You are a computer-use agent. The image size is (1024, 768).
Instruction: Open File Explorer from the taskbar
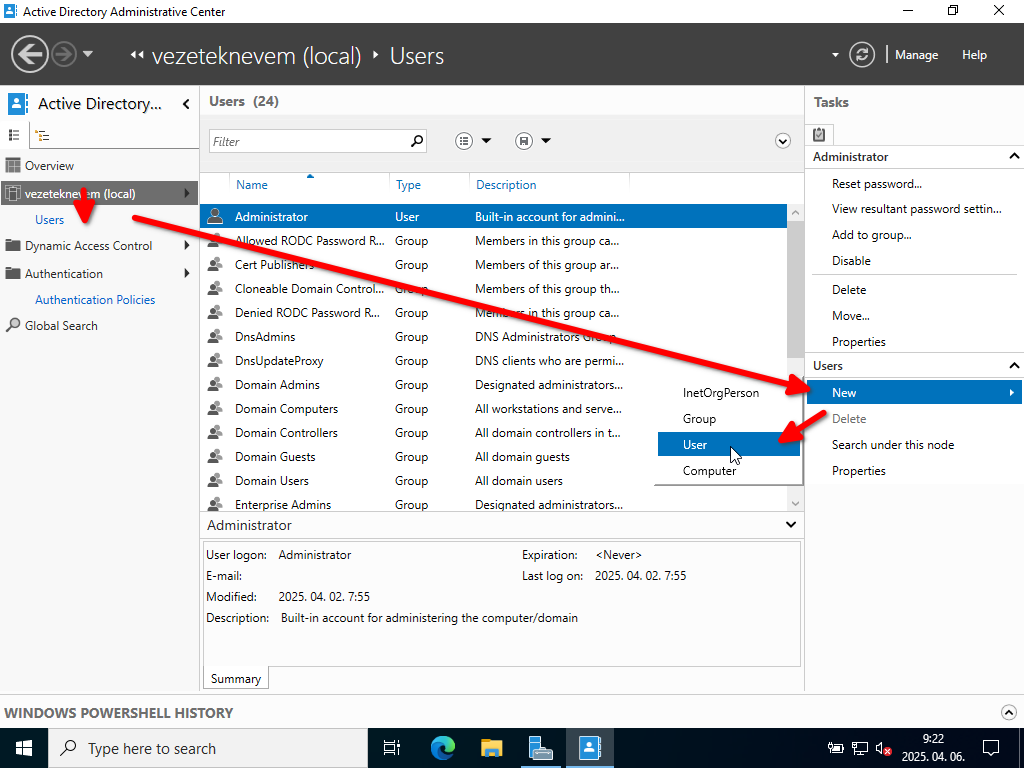(x=491, y=748)
